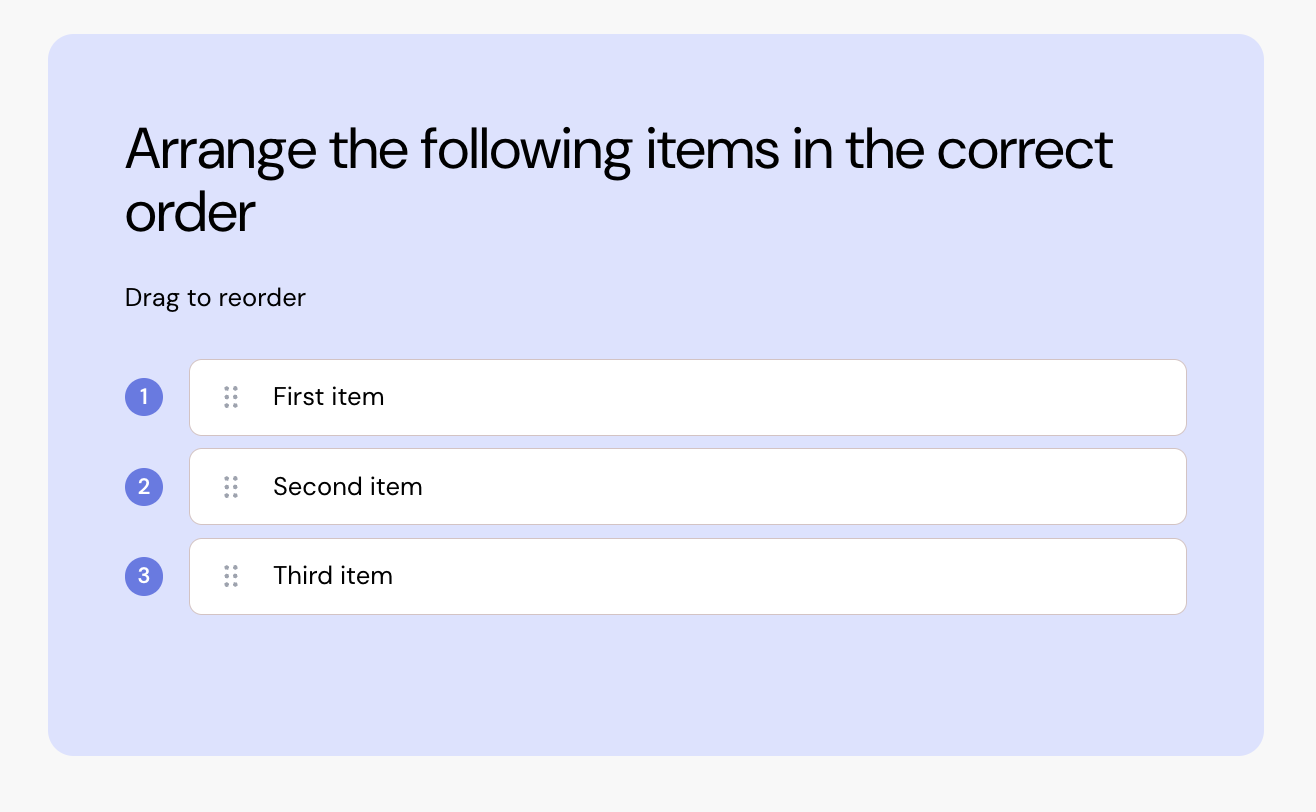Click the "Third item" text label
The width and height of the screenshot is (1316, 812).
click(x=332, y=576)
